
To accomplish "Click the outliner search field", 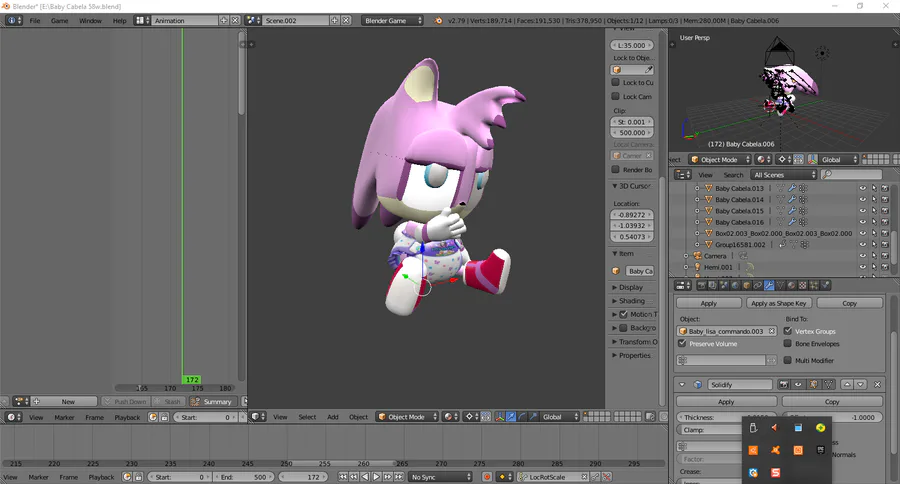I will point(852,175).
